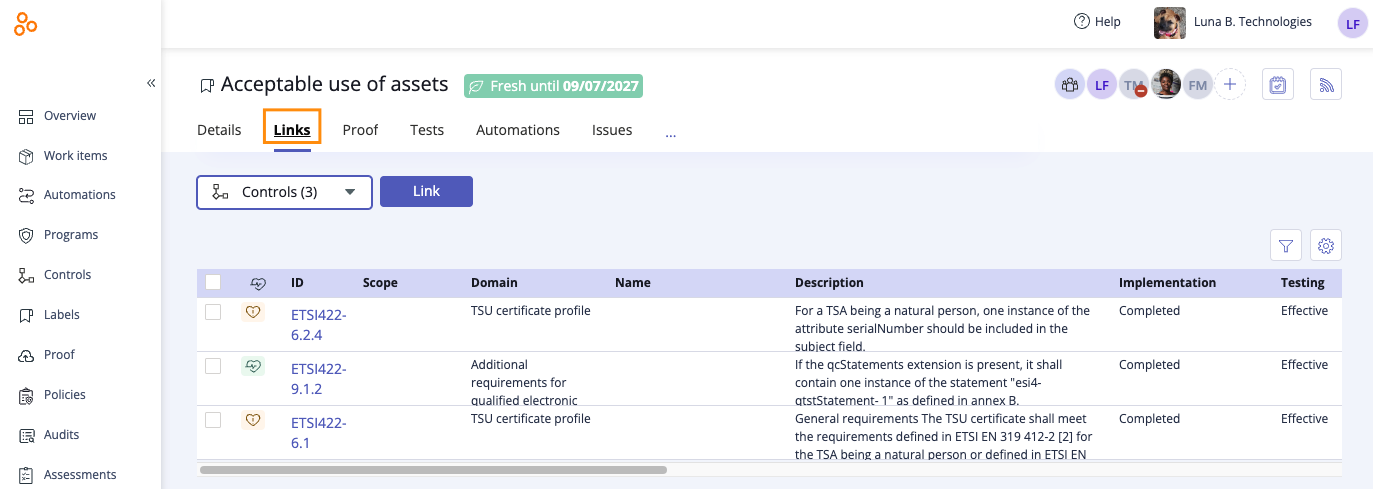The image size is (1373, 489).
Task: Select checkbox for ETSI422-6.2.4 row
Action: [x=213, y=312]
